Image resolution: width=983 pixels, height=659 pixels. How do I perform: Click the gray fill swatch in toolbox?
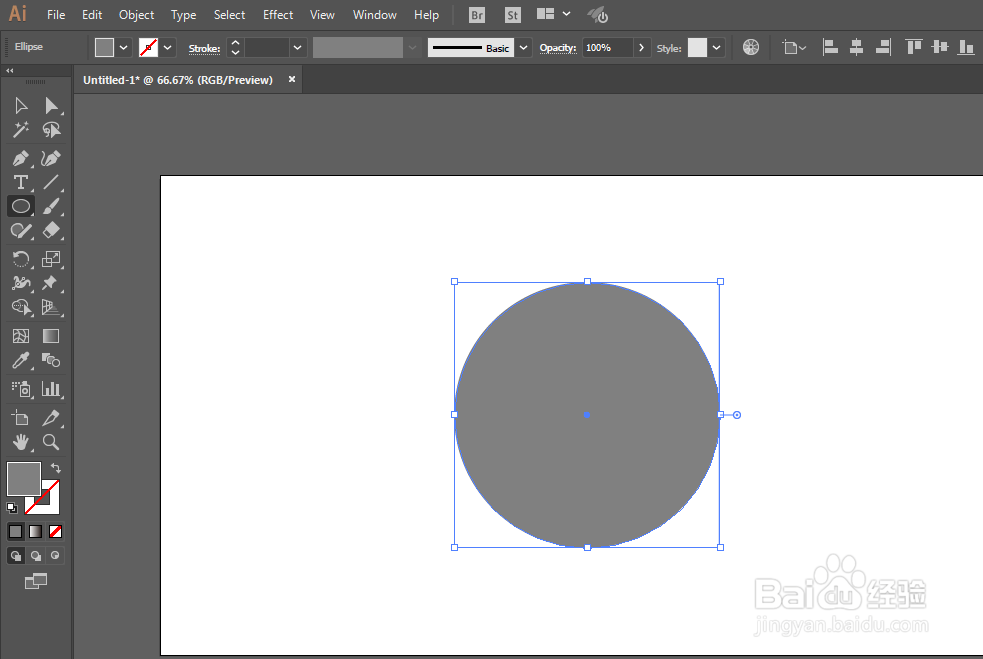click(24, 478)
